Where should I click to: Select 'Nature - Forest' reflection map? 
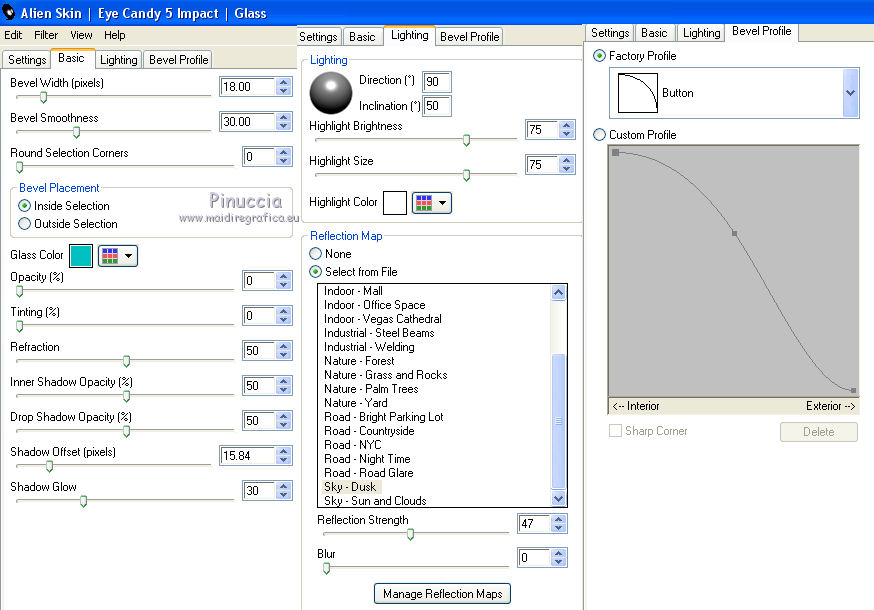[x=359, y=361]
